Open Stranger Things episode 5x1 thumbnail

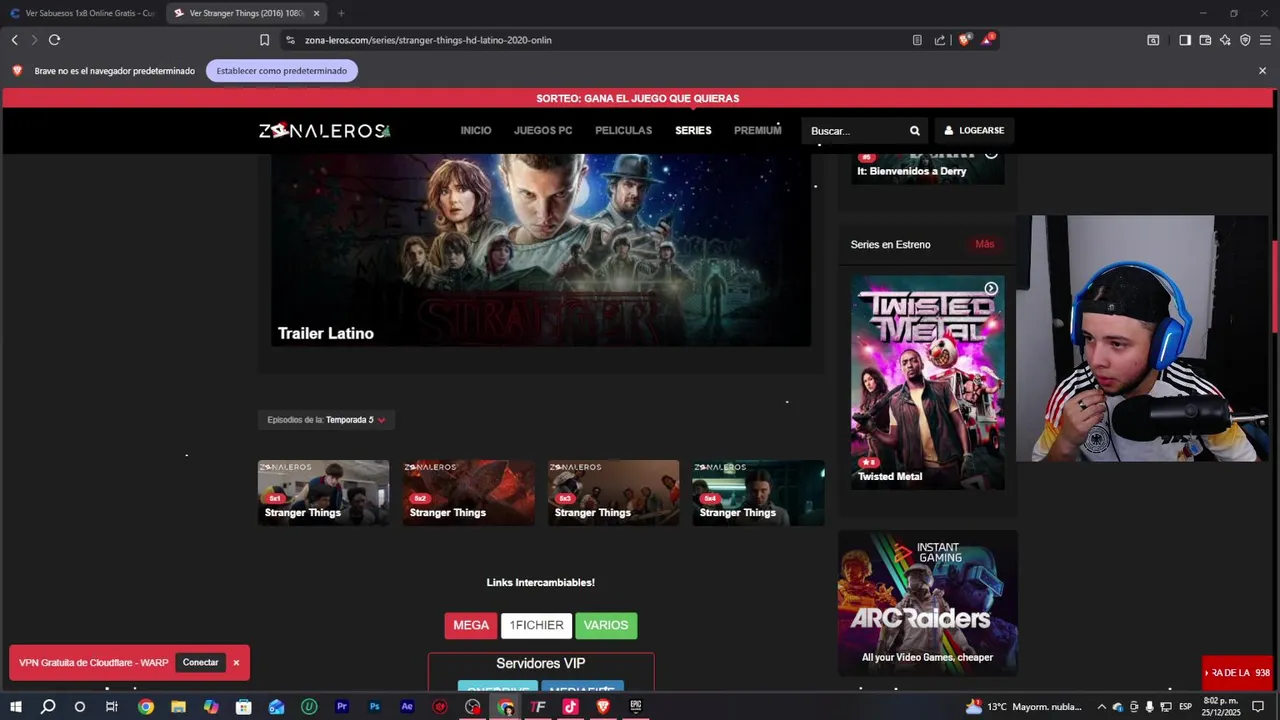coord(323,493)
